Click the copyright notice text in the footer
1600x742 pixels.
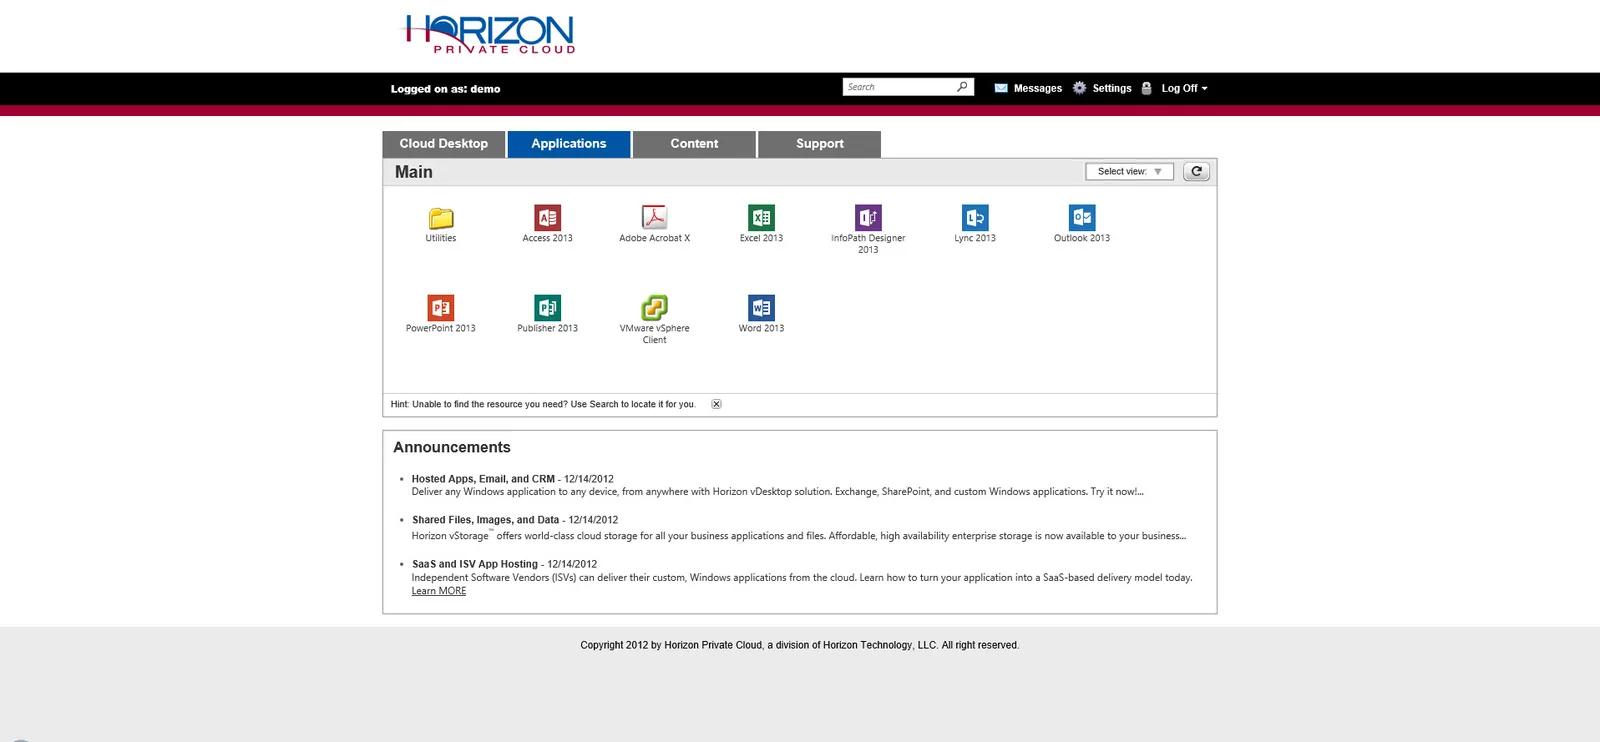[x=800, y=645]
